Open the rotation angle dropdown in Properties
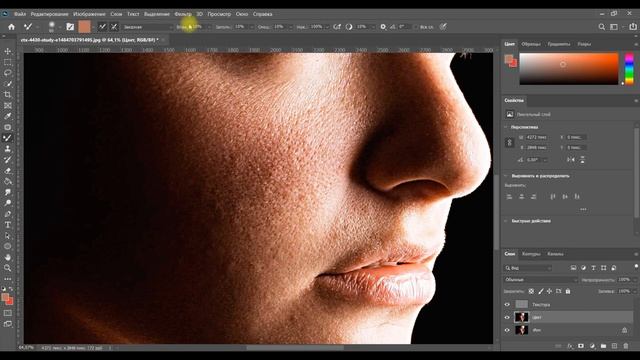640x360 pixels. (x=545, y=160)
